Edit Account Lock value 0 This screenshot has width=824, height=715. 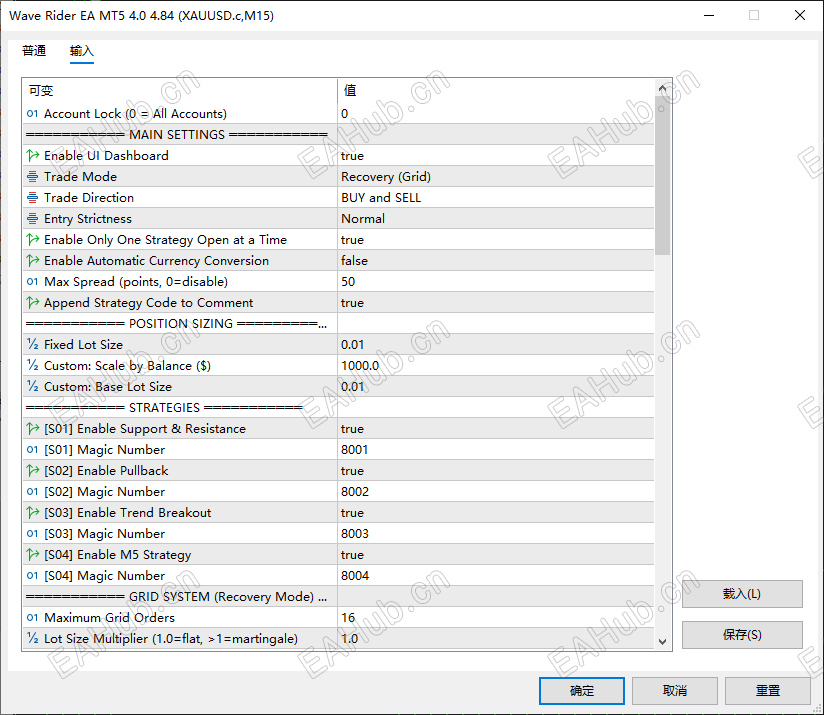[496, 113]
